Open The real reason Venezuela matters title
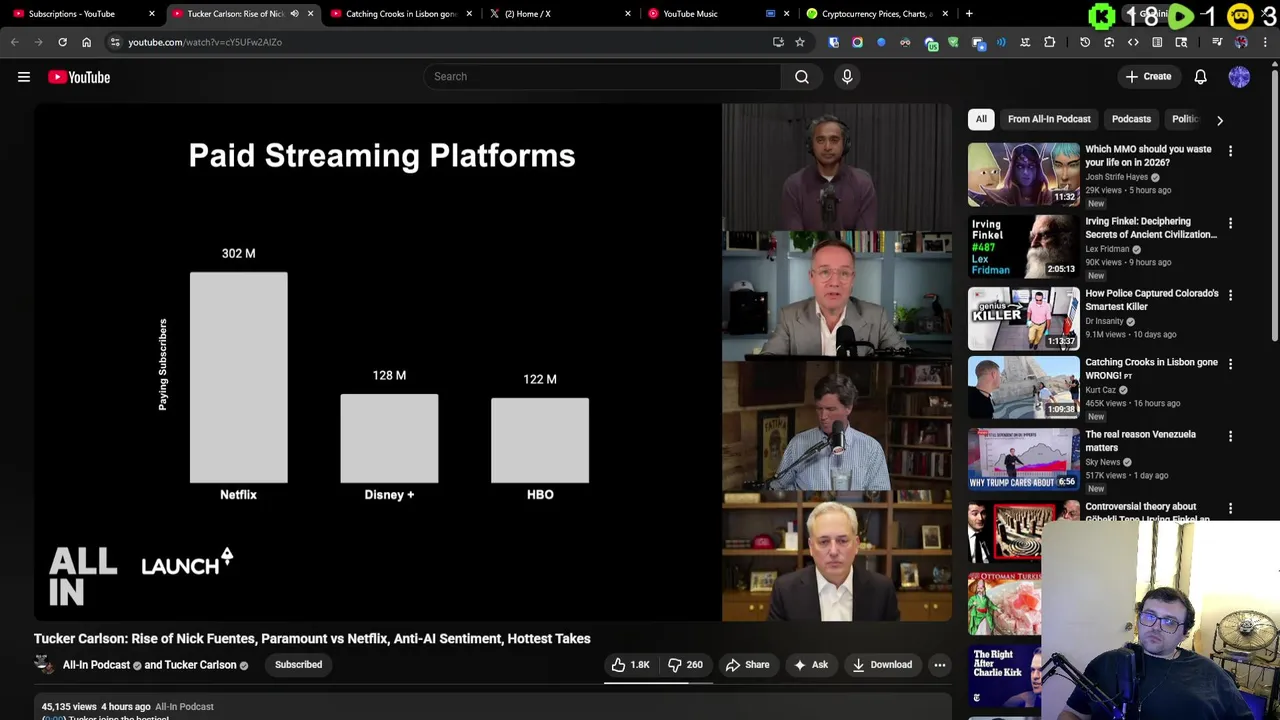The image size is (1280, 720). 1140,441
